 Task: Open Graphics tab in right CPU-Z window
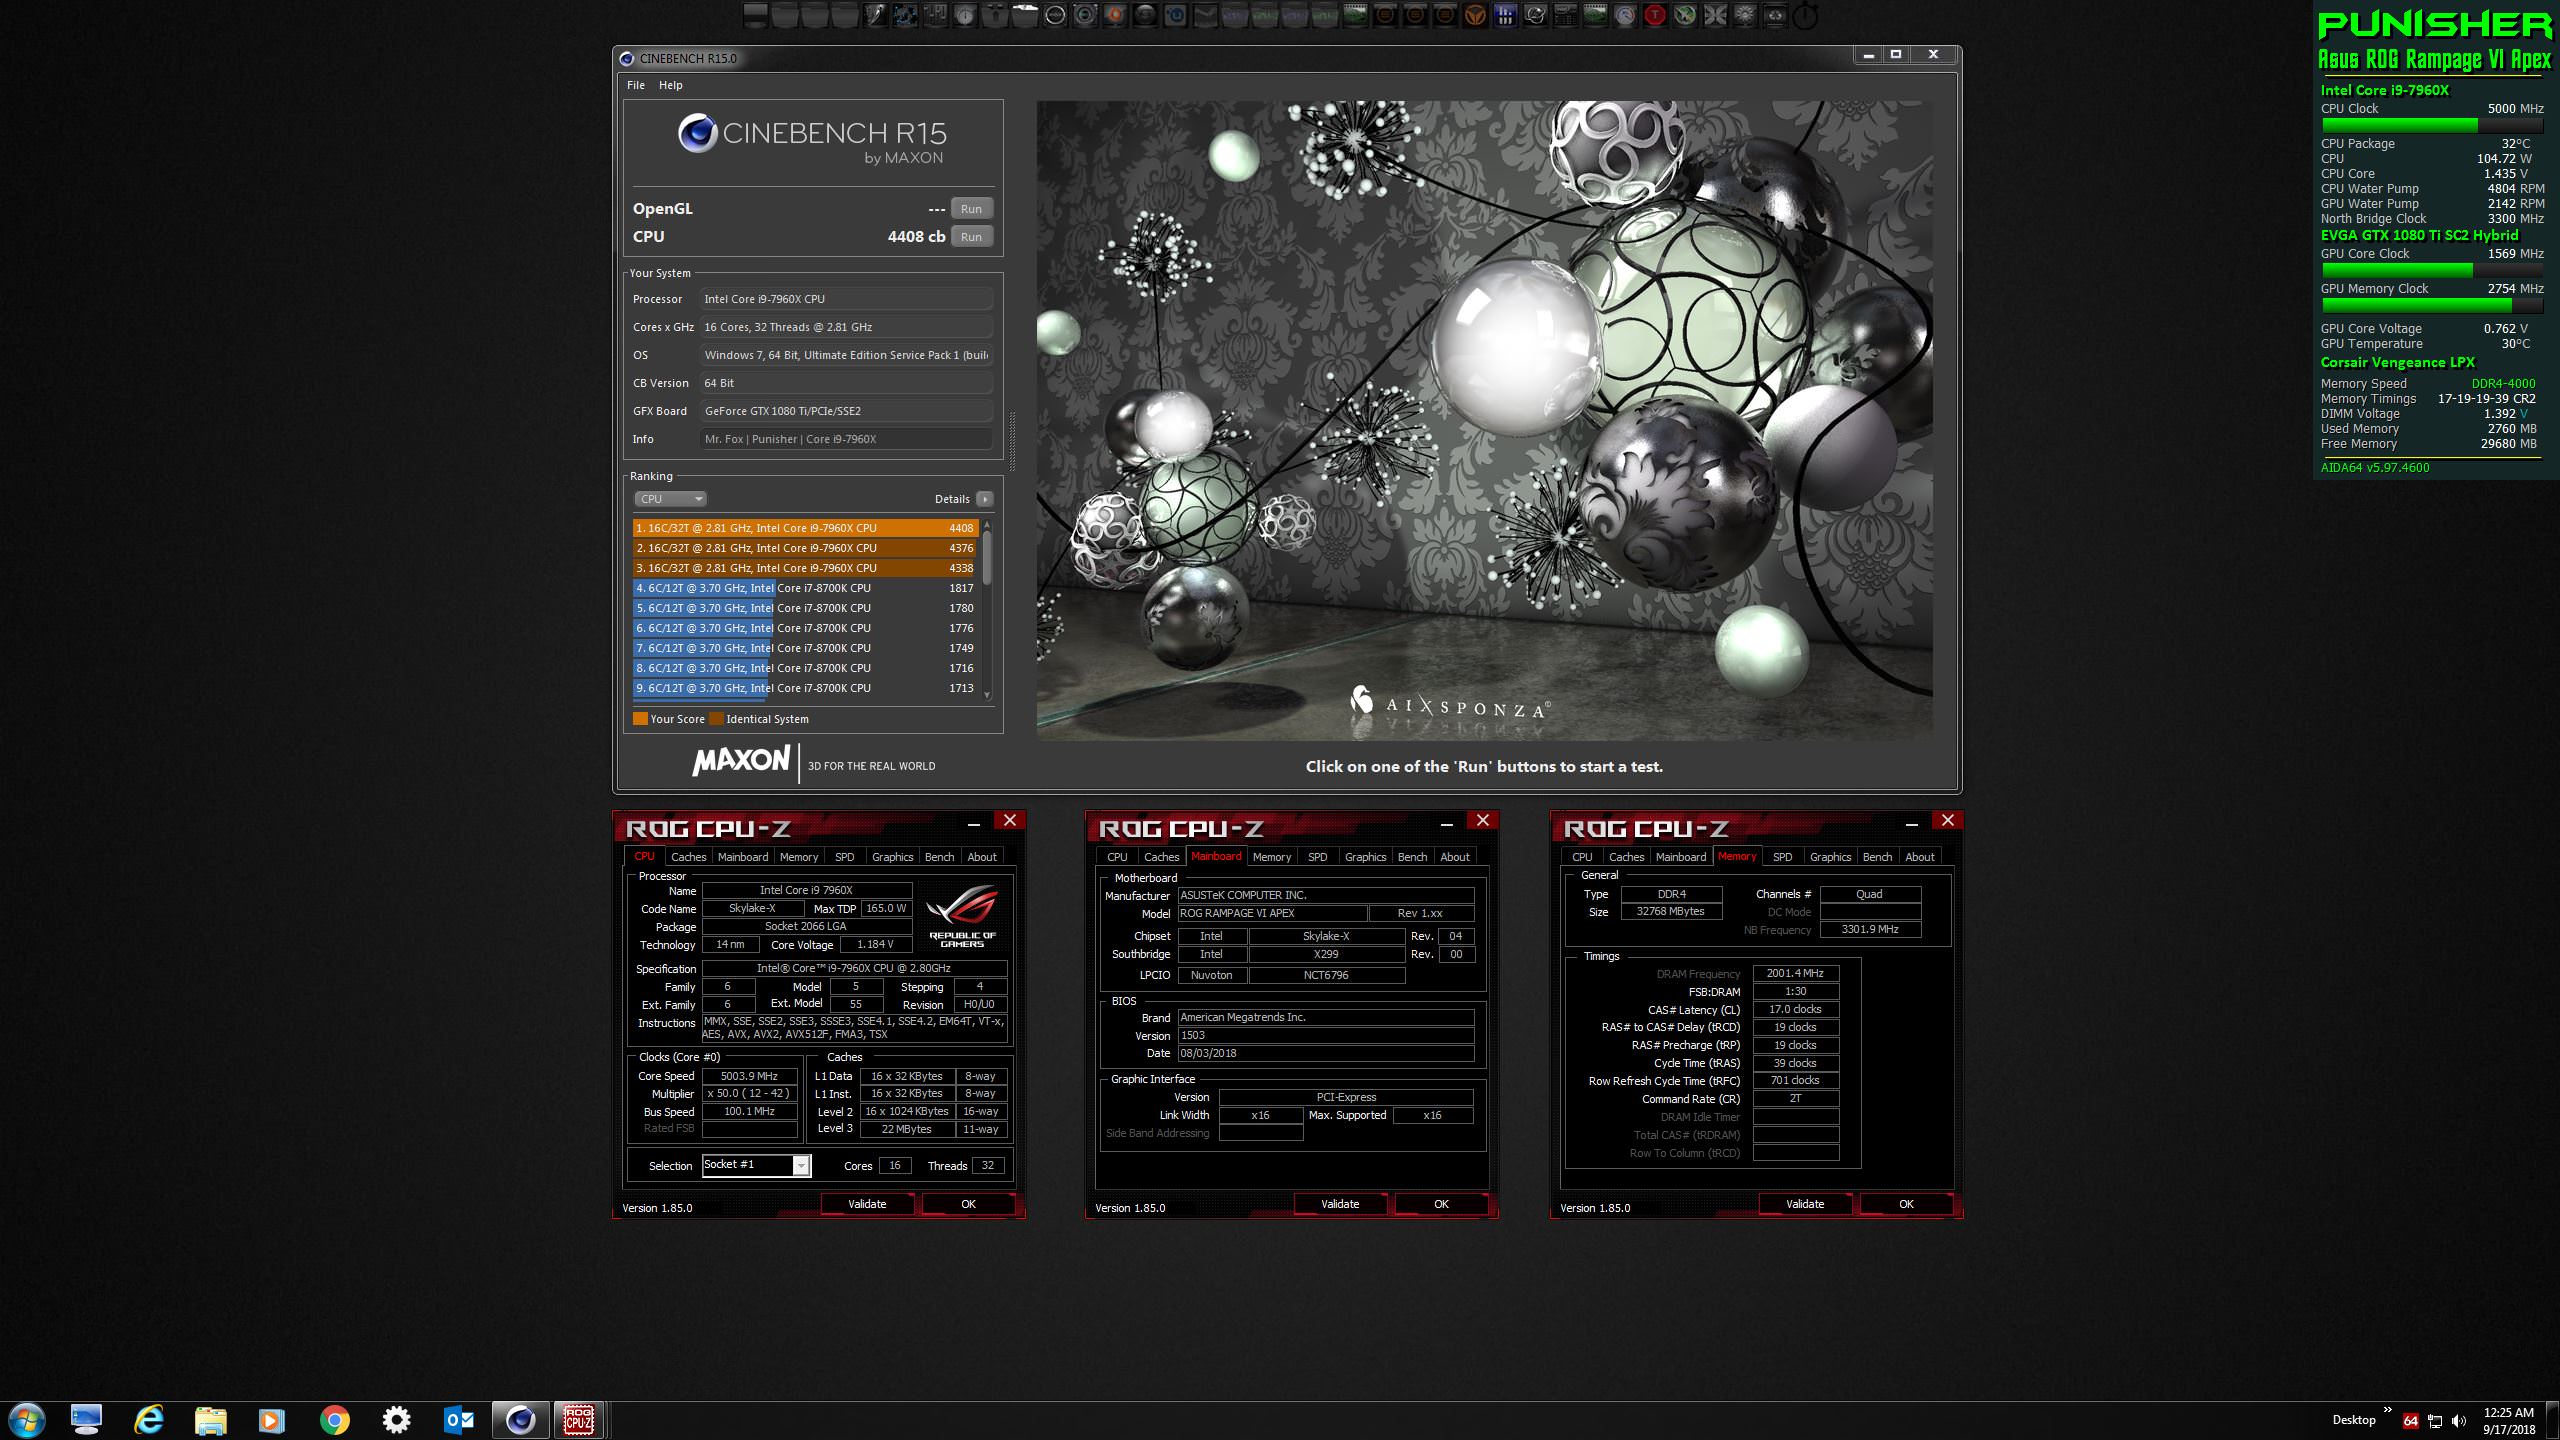(1830, 857)
